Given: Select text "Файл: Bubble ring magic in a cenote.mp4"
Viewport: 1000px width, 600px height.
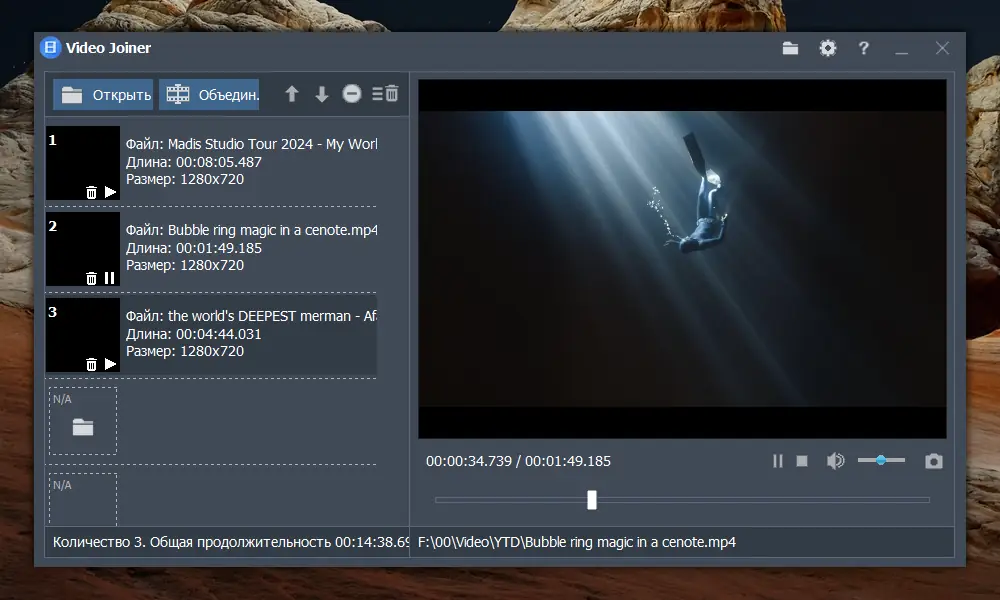Looking at the screenshot, I should pos(251,230).
